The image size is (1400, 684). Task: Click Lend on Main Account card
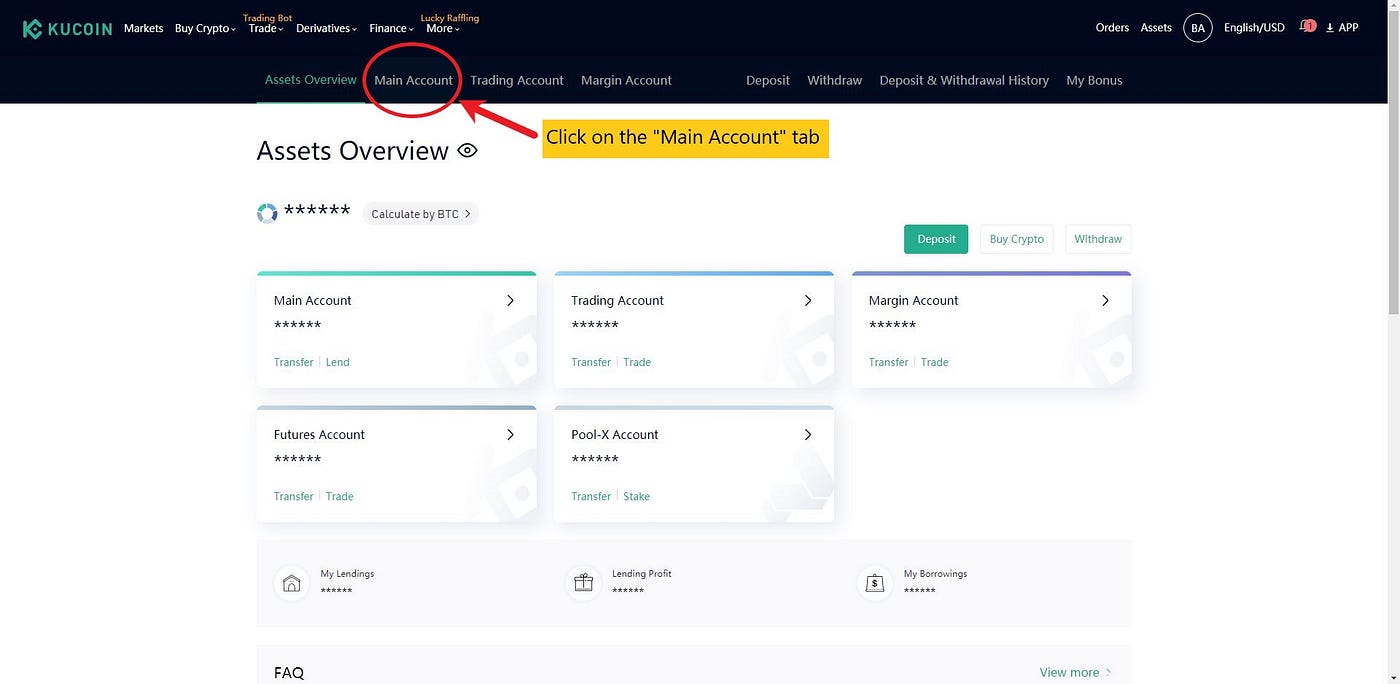tap(338, 362)
